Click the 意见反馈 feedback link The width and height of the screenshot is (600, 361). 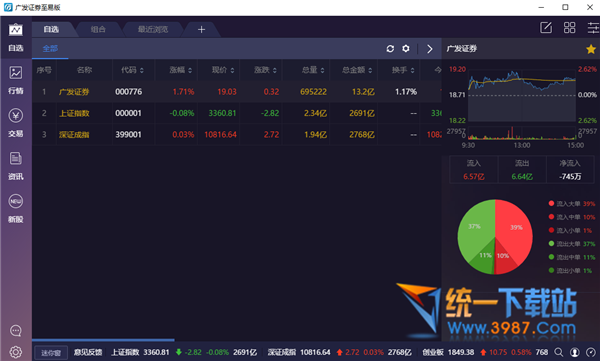[x=88, y=352]
